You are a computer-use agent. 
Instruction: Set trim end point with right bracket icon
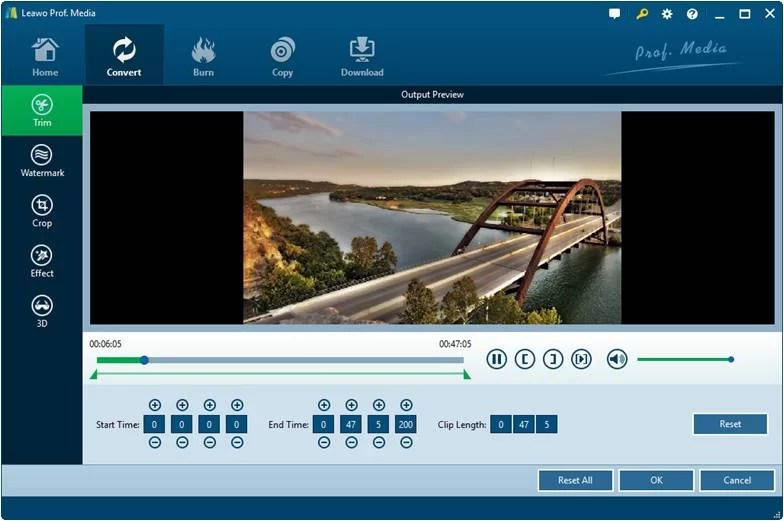coord(552,359)
